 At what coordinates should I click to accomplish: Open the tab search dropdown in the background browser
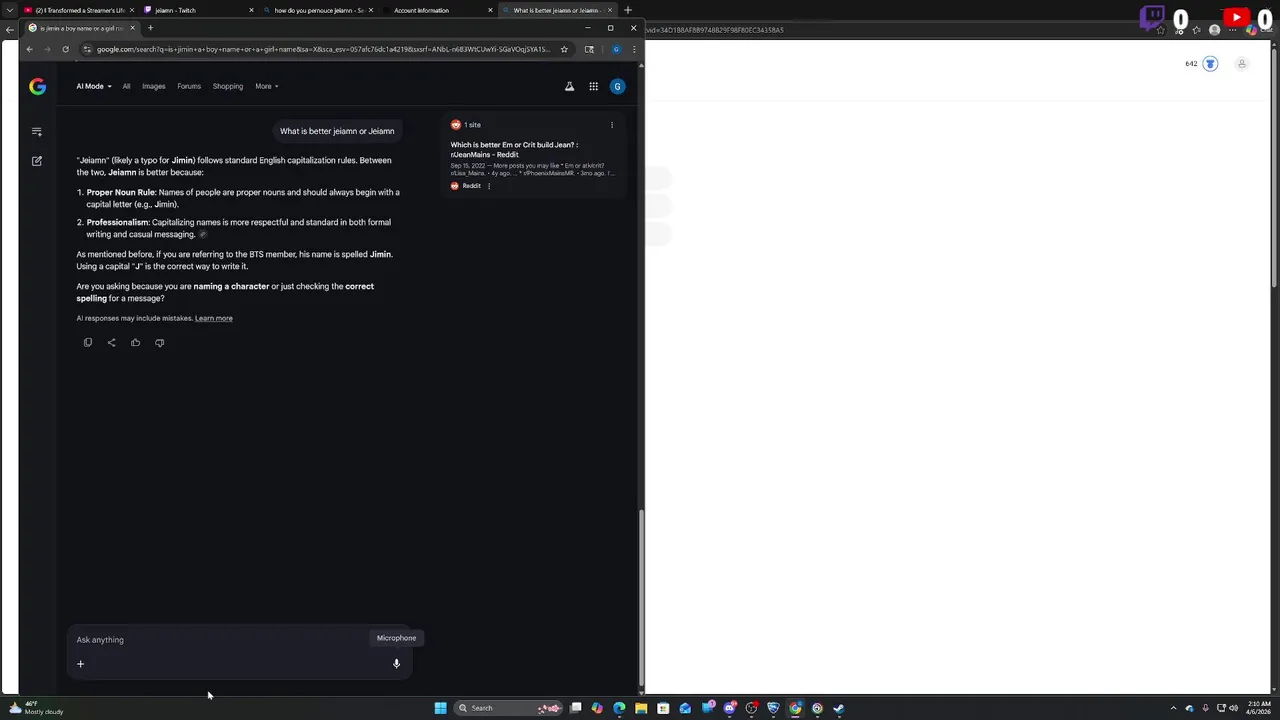[x=9, y=10]
